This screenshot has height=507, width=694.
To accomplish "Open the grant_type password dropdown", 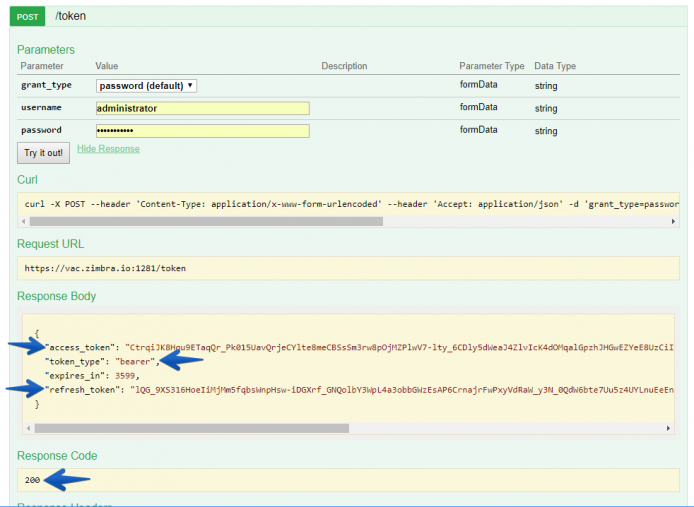I will click(x=146, y=86).
